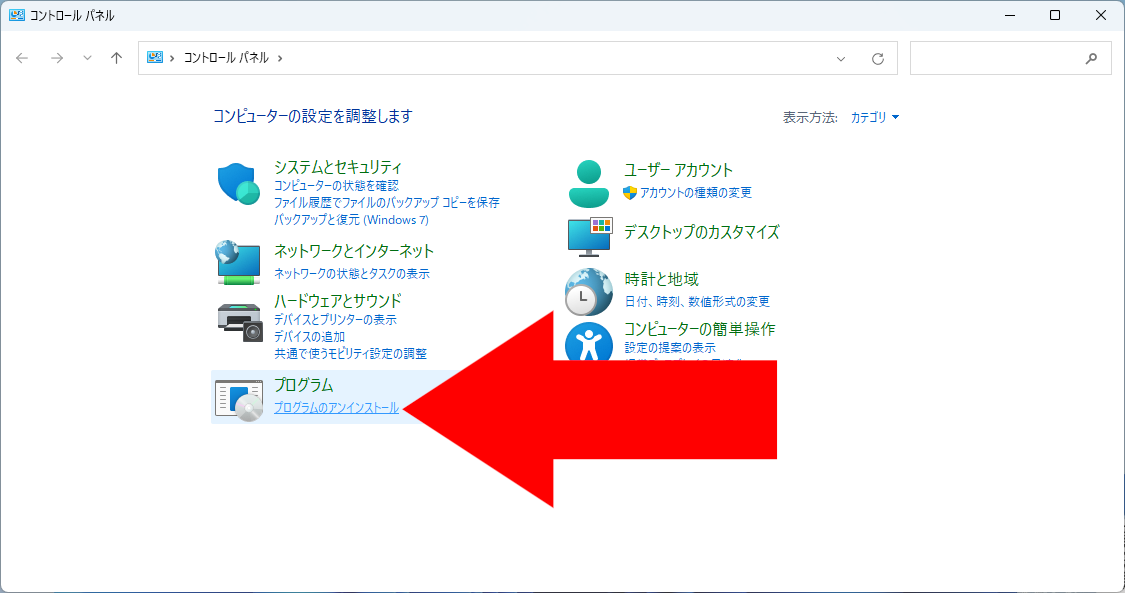Screen dimensions: 1125x593
Task: Open the recent locations dropdown arrow
Action: pyautogui.click(x=87, y=58)
